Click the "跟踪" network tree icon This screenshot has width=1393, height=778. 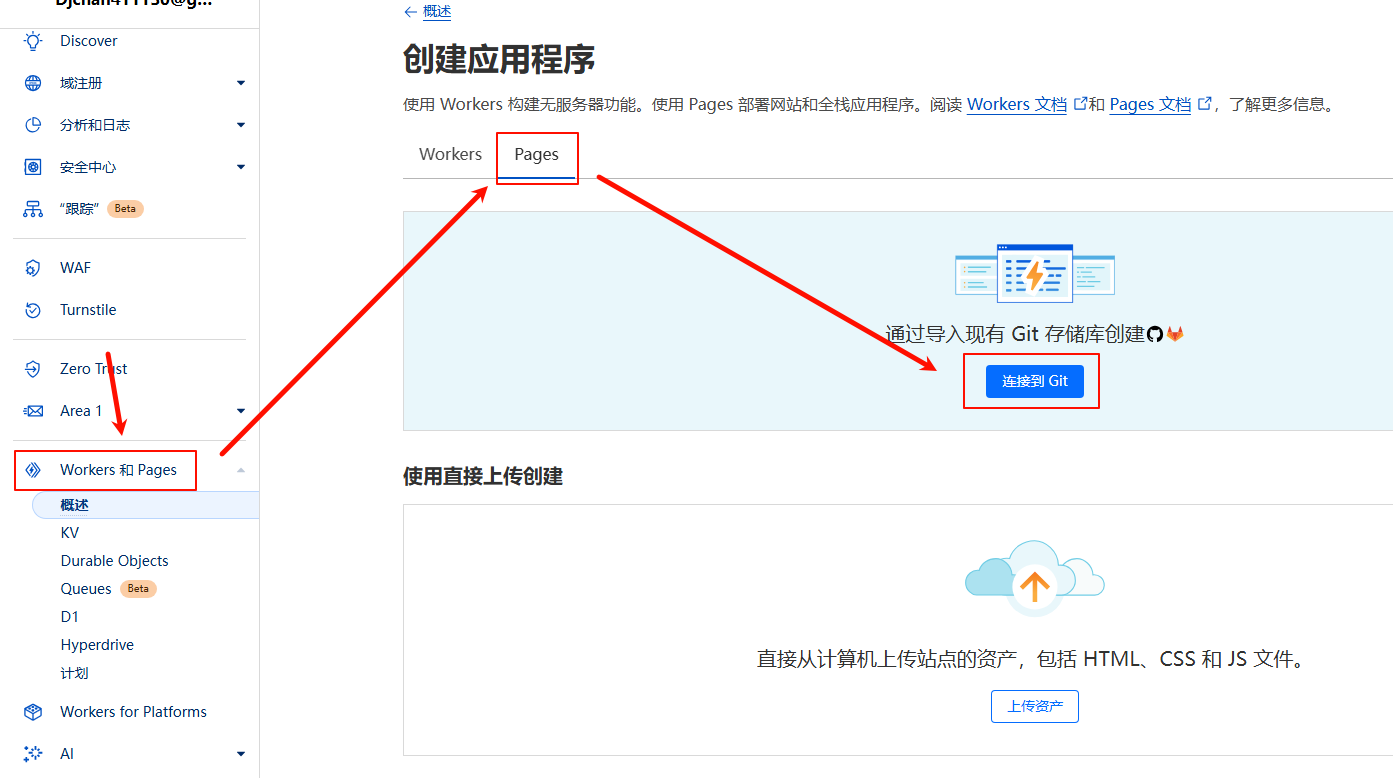[33, 209]
